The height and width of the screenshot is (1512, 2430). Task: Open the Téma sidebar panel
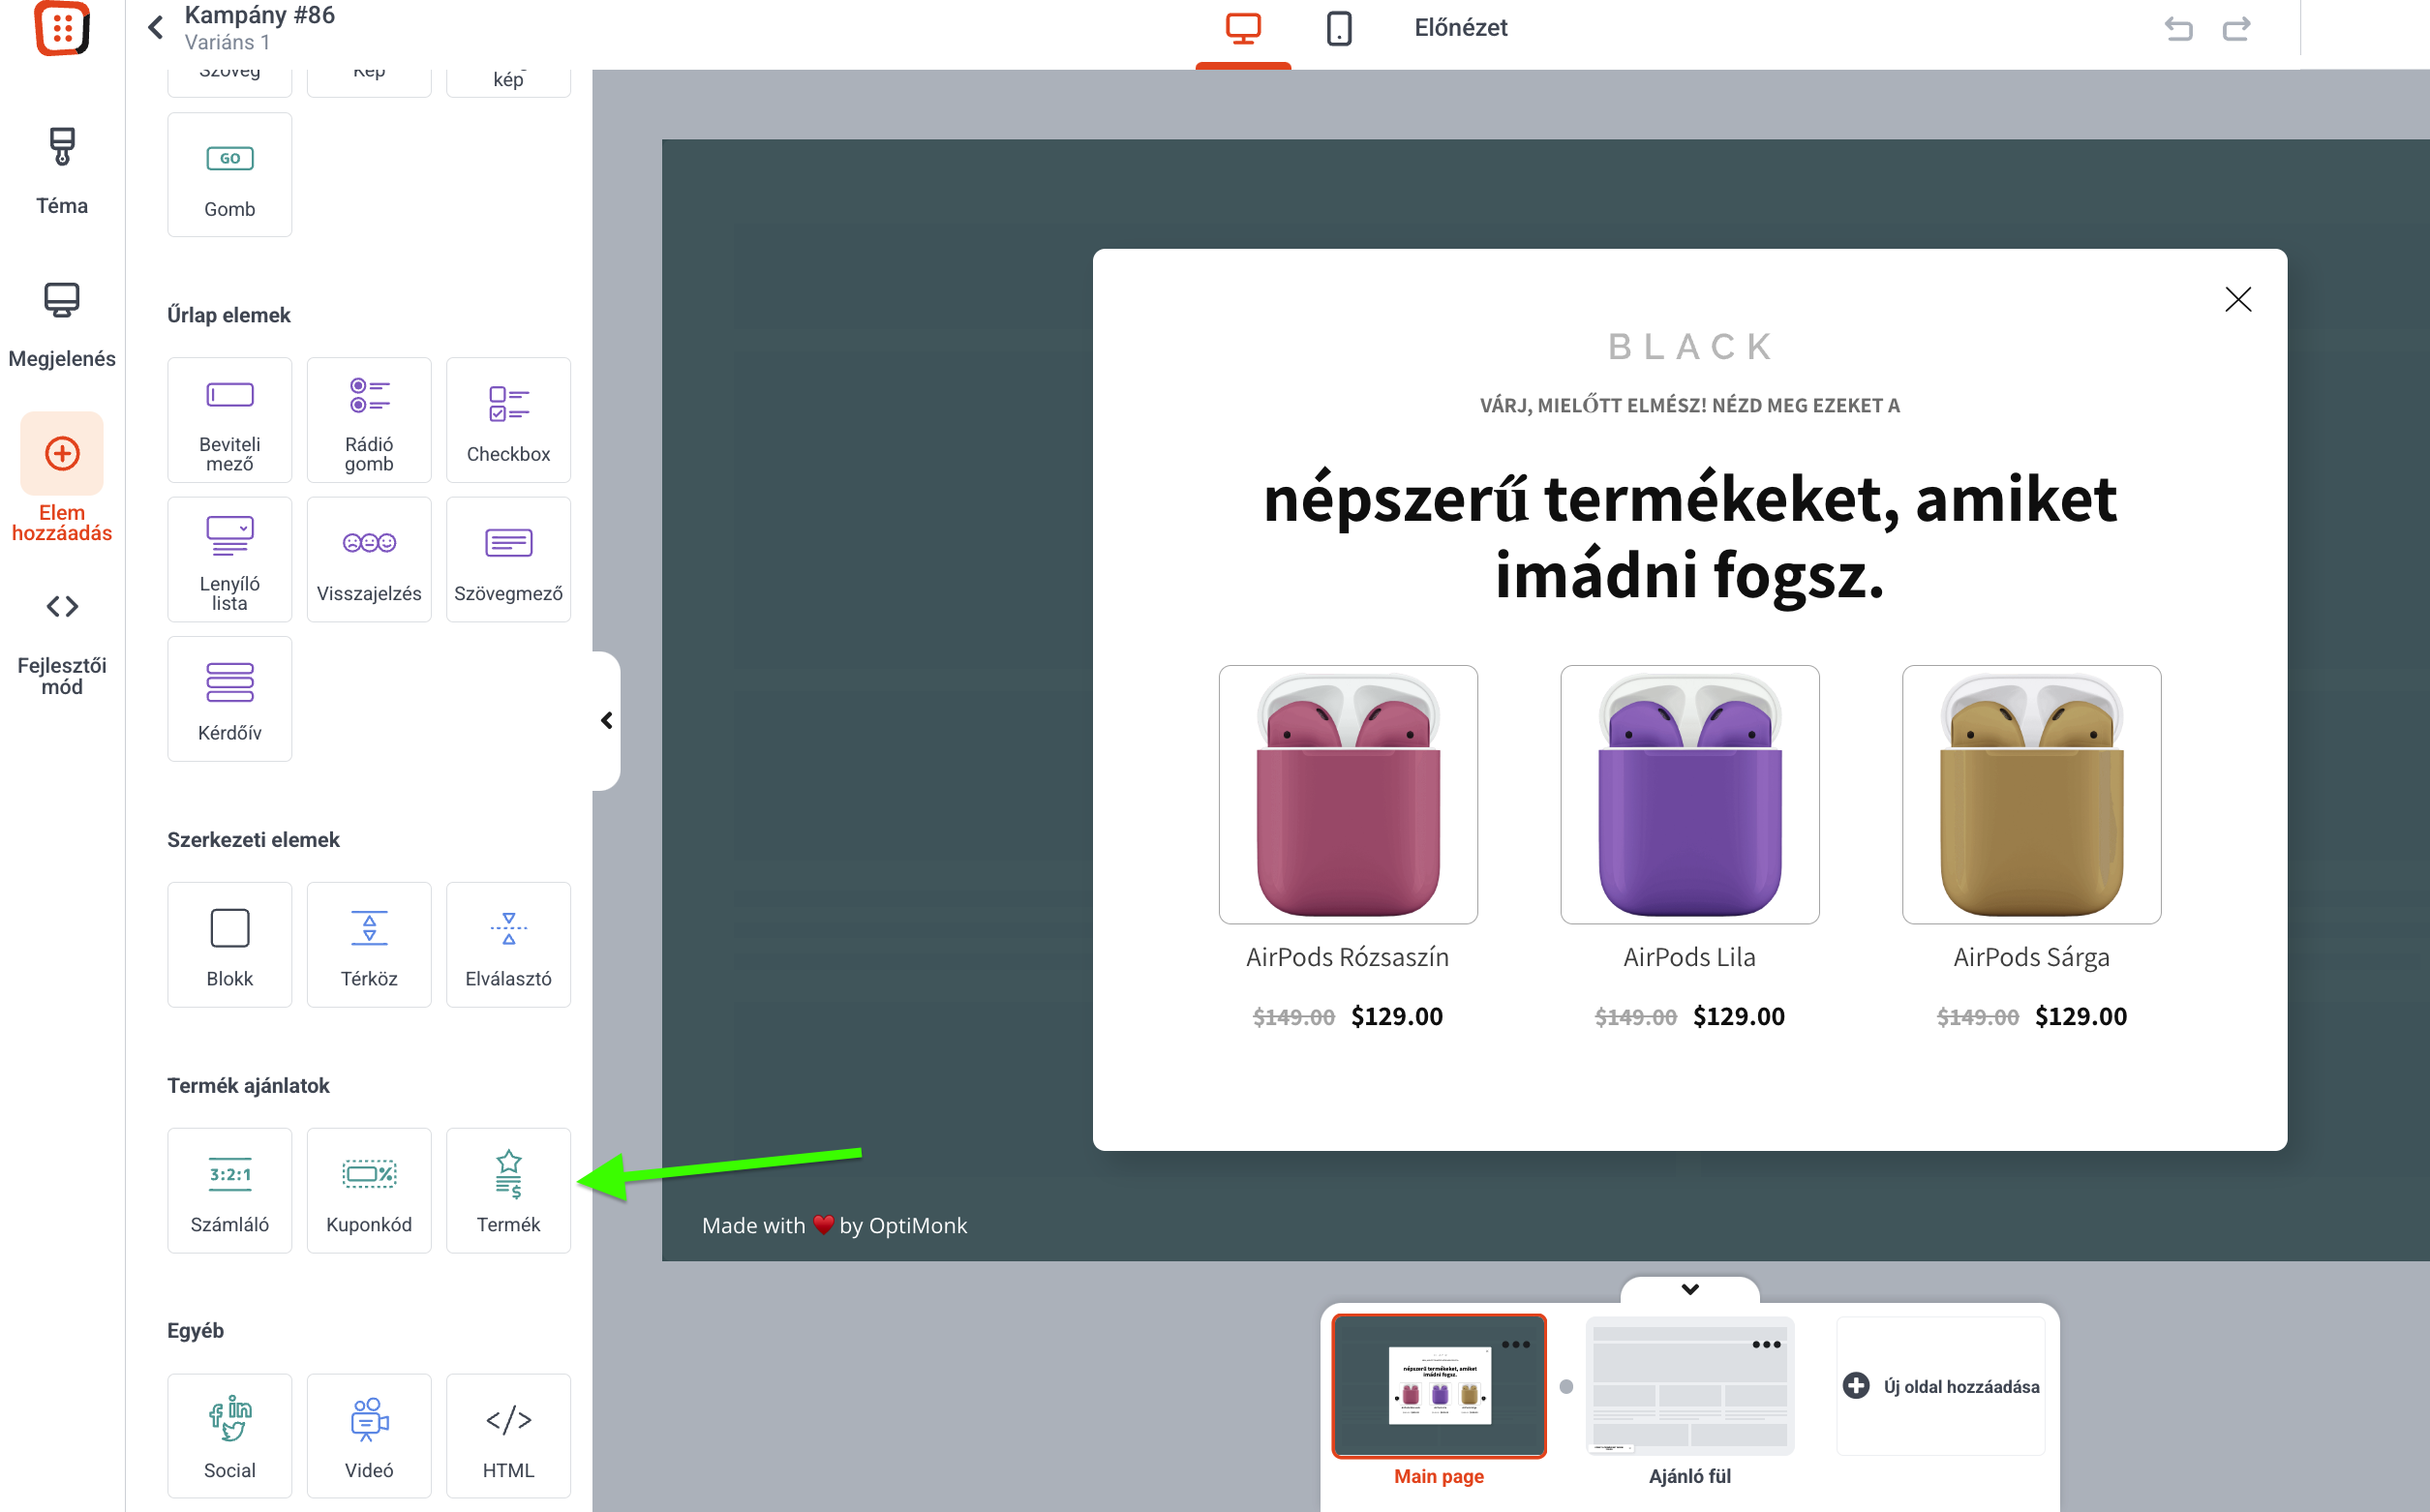[62, 171]
